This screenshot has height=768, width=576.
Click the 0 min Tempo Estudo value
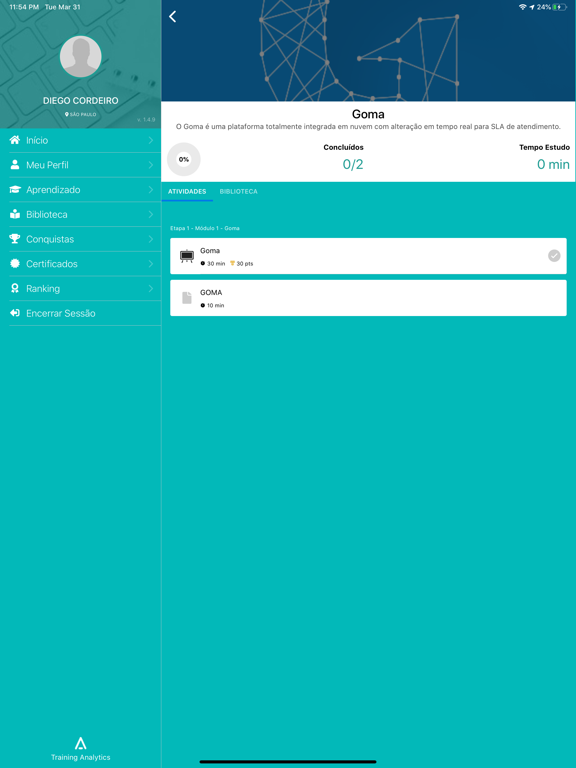(x=553, y=164)
